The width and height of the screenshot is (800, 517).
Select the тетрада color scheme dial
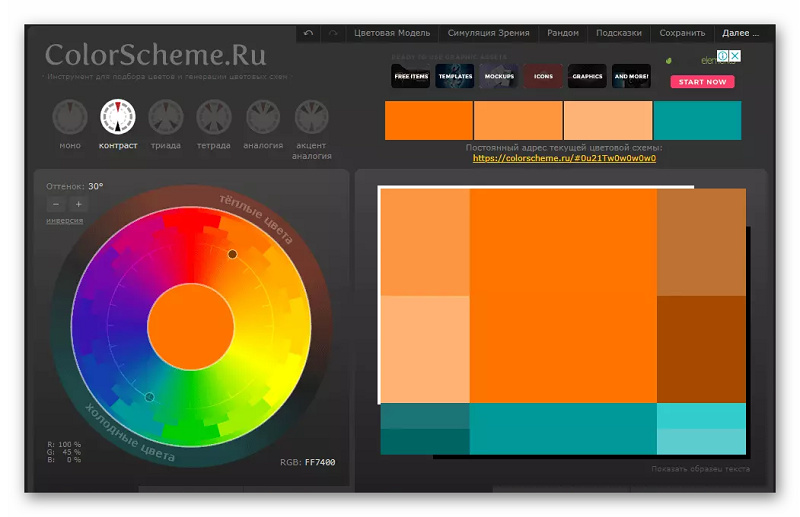(214, 117)
